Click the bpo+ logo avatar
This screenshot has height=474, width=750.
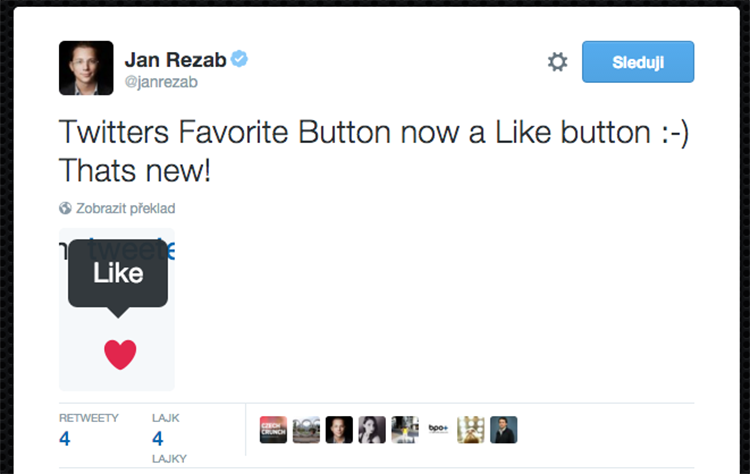[438, 430]
